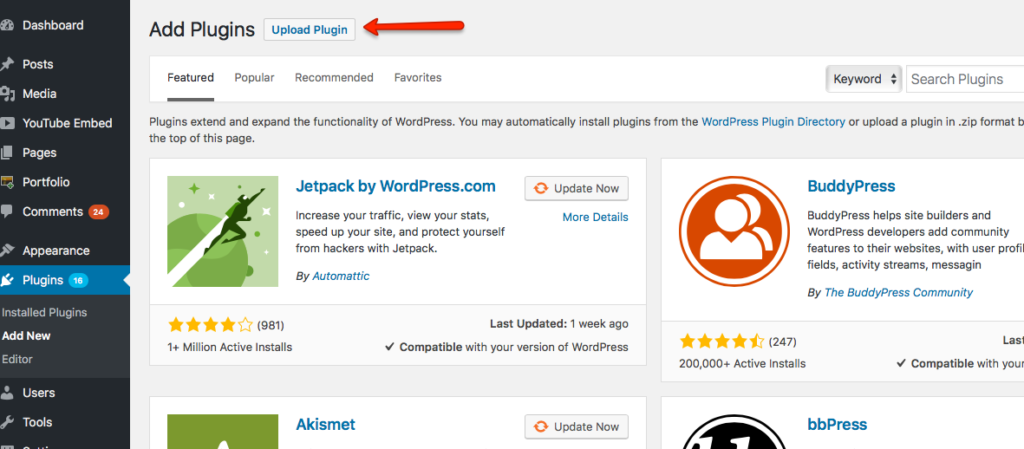Click the Appearance paintbrush icon
This screenshot has width=1024, height=449.
(x=7, y=251)
